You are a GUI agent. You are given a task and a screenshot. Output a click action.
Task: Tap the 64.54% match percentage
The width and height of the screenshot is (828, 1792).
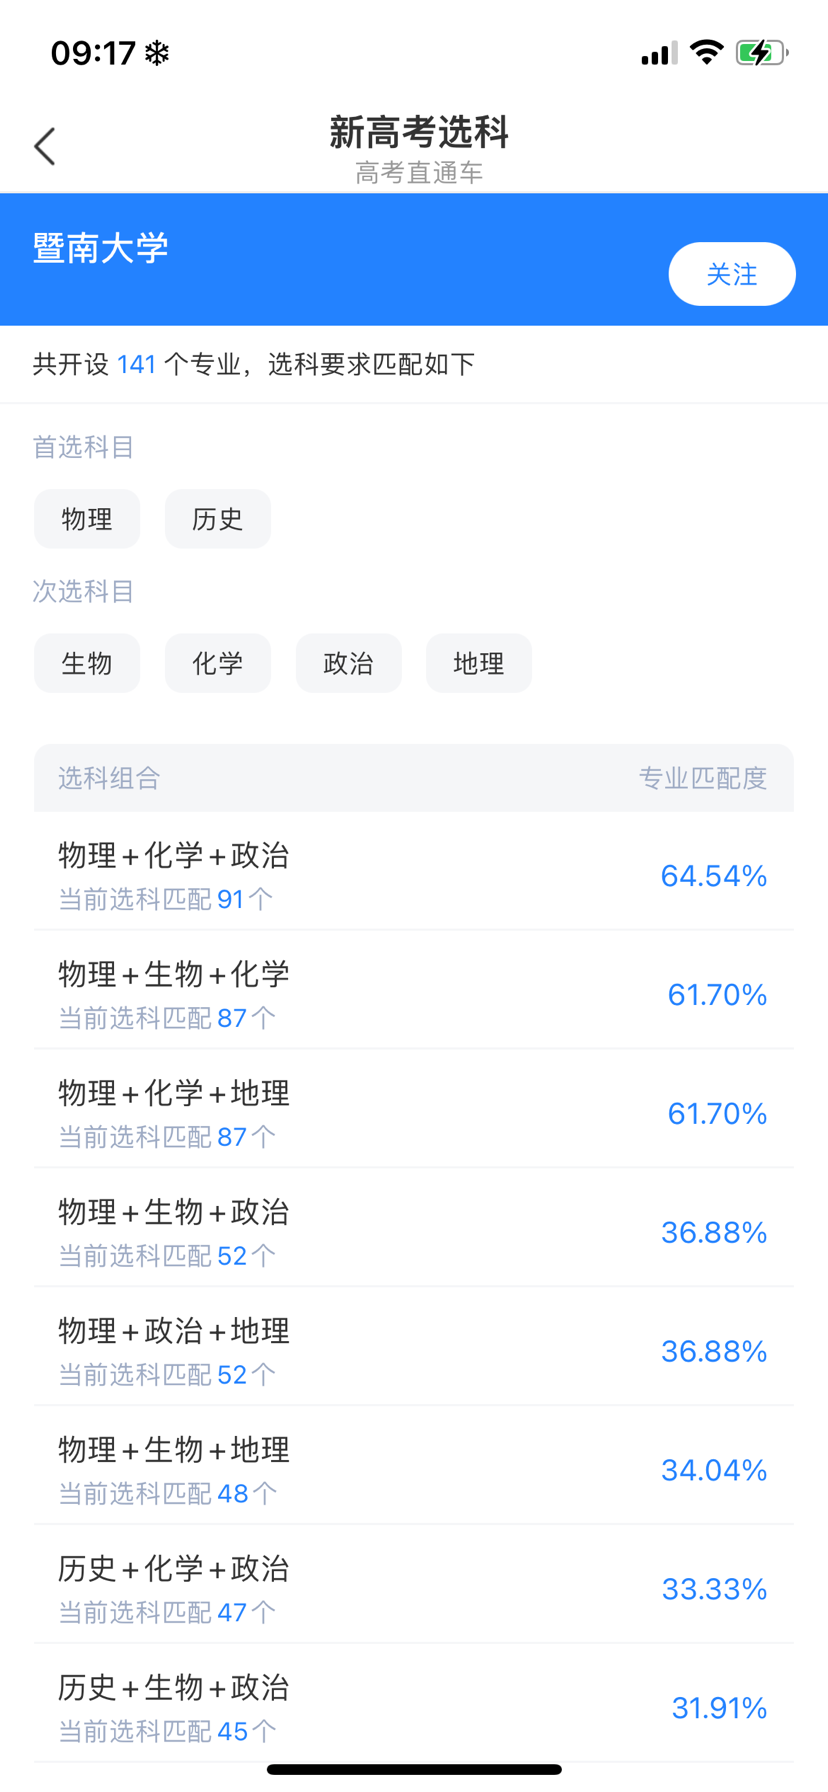[x=713, y=876]
